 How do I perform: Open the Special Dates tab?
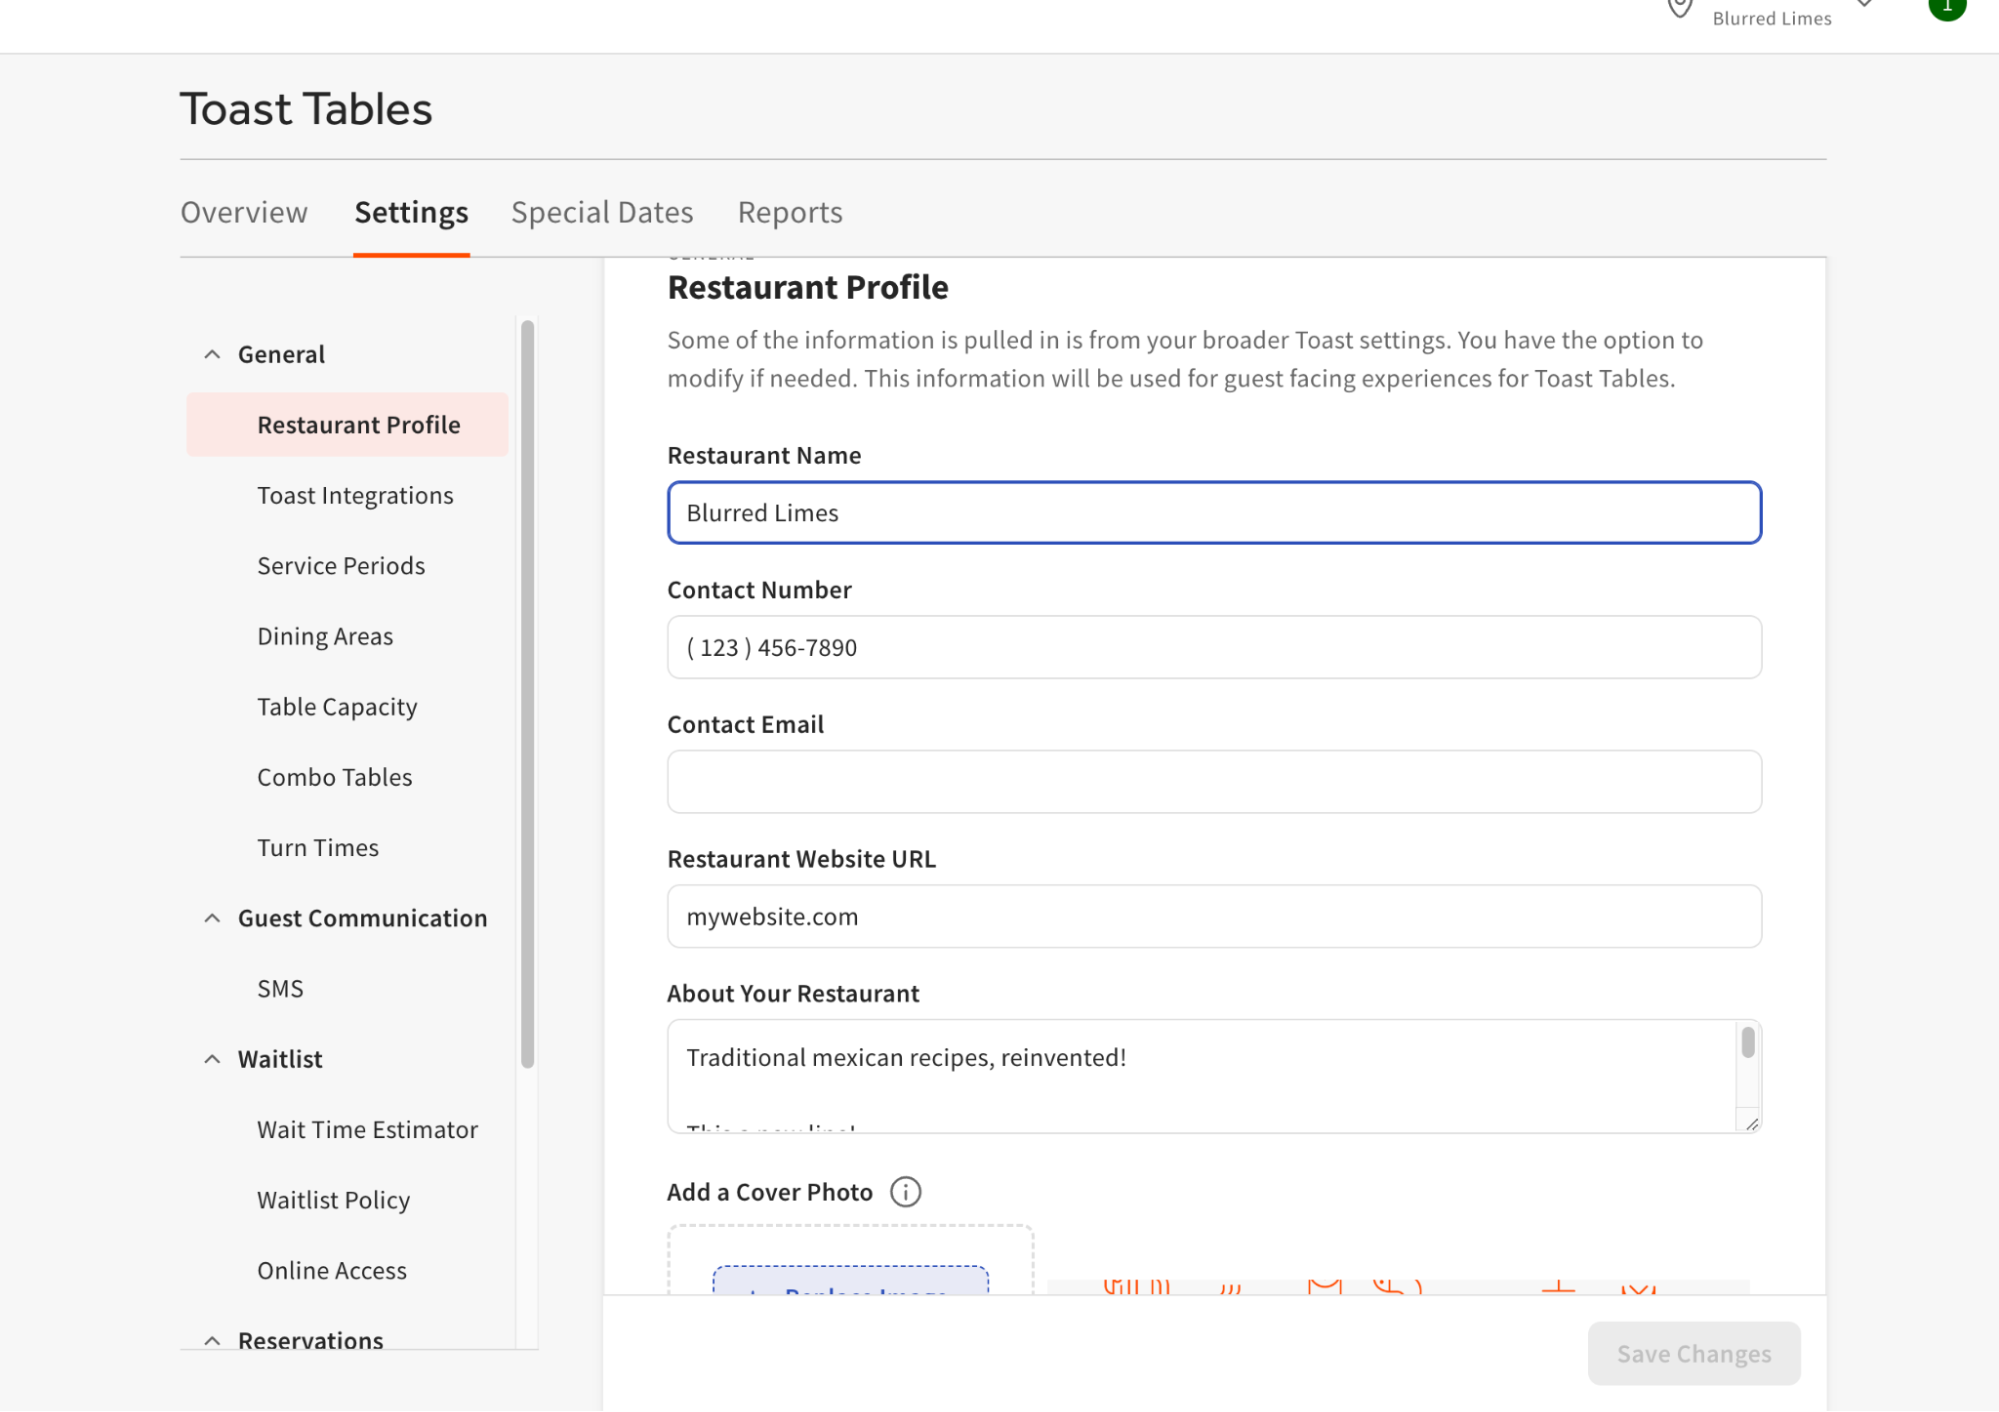tap(601, 212)
